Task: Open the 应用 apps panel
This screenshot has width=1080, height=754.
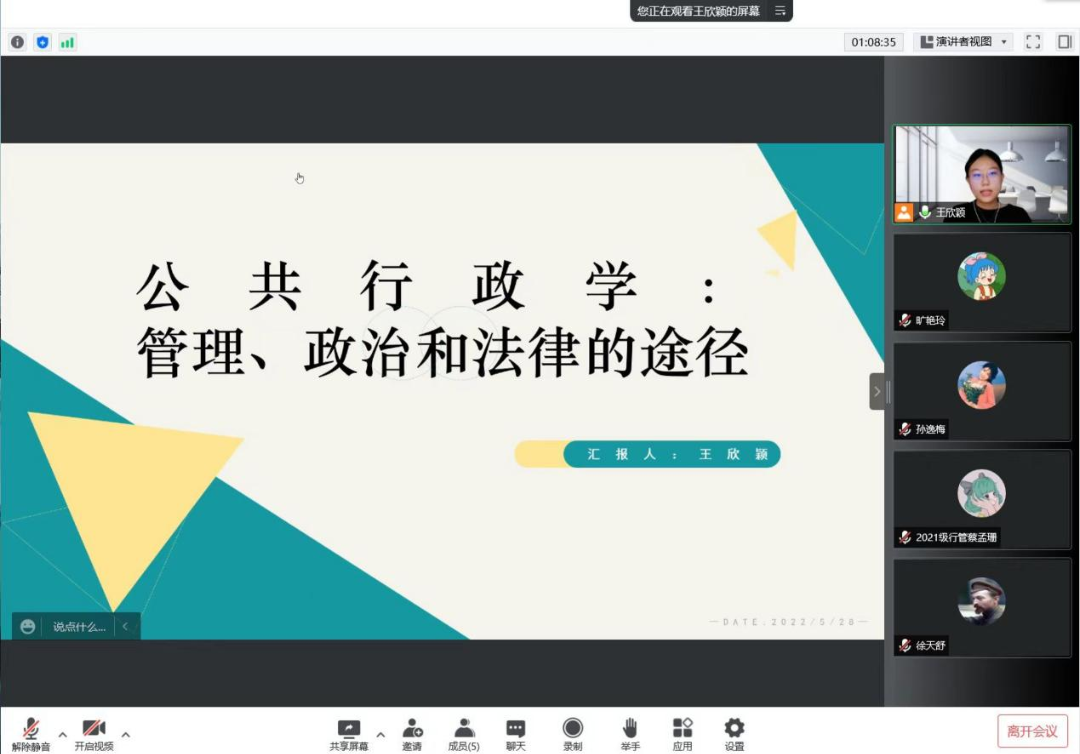Action: [x=683, y=732]
